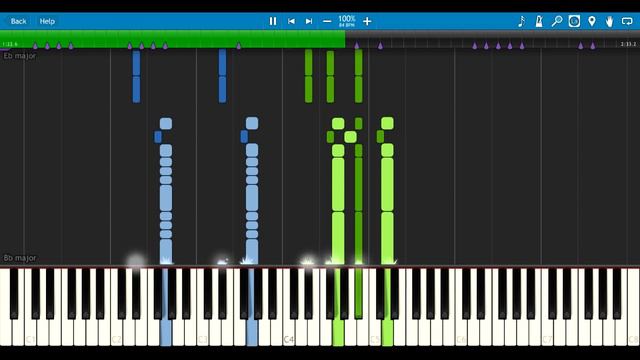
Task: Jump to the bookmark just past the progress end
Action: pos(357,46)
